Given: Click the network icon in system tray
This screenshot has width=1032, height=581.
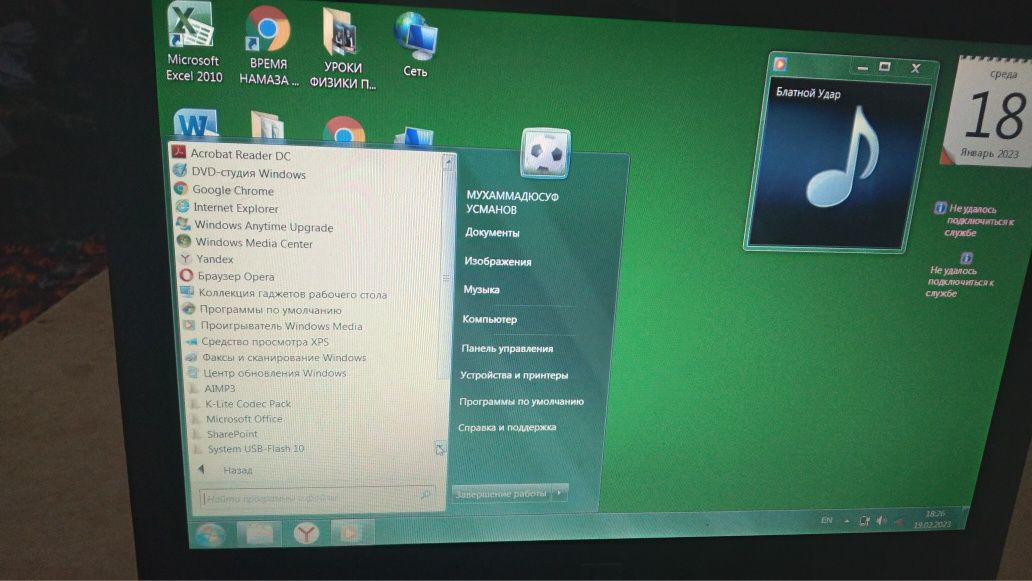Looking at the screenshot, I should (x=864, y=520).
